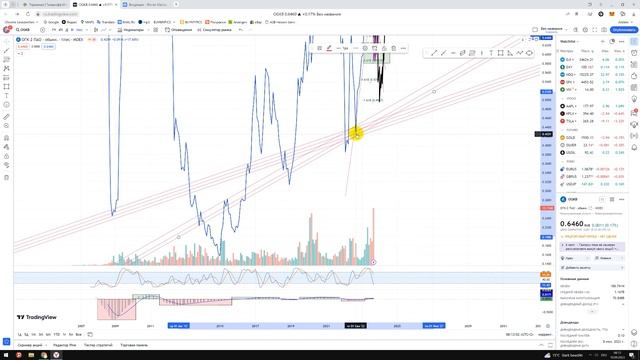This screenshot has width=640, height=360.
Task: Switch chart to fullscreen mode
Action: click(x=594, y=30)
